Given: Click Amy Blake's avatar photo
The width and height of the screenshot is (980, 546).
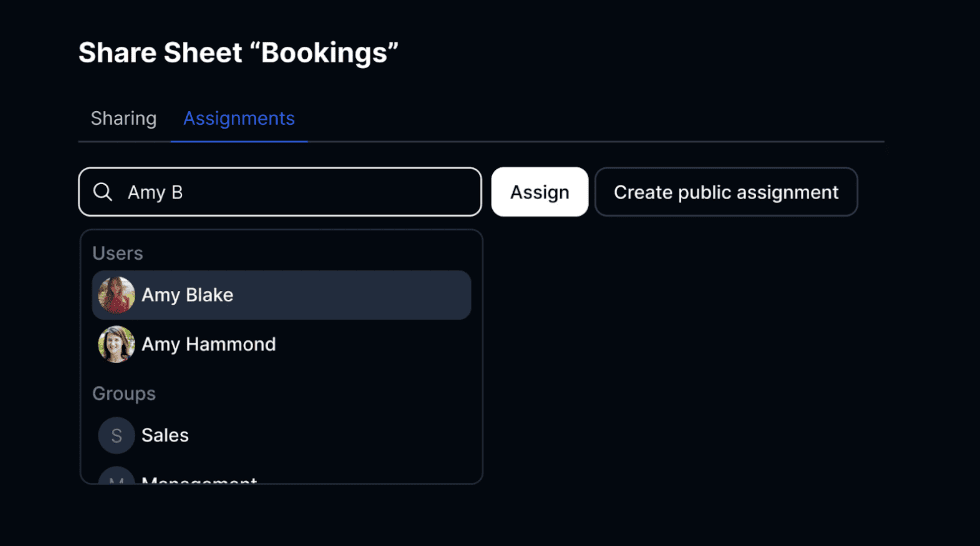Looking at the screenshot, I should point(116,295).
